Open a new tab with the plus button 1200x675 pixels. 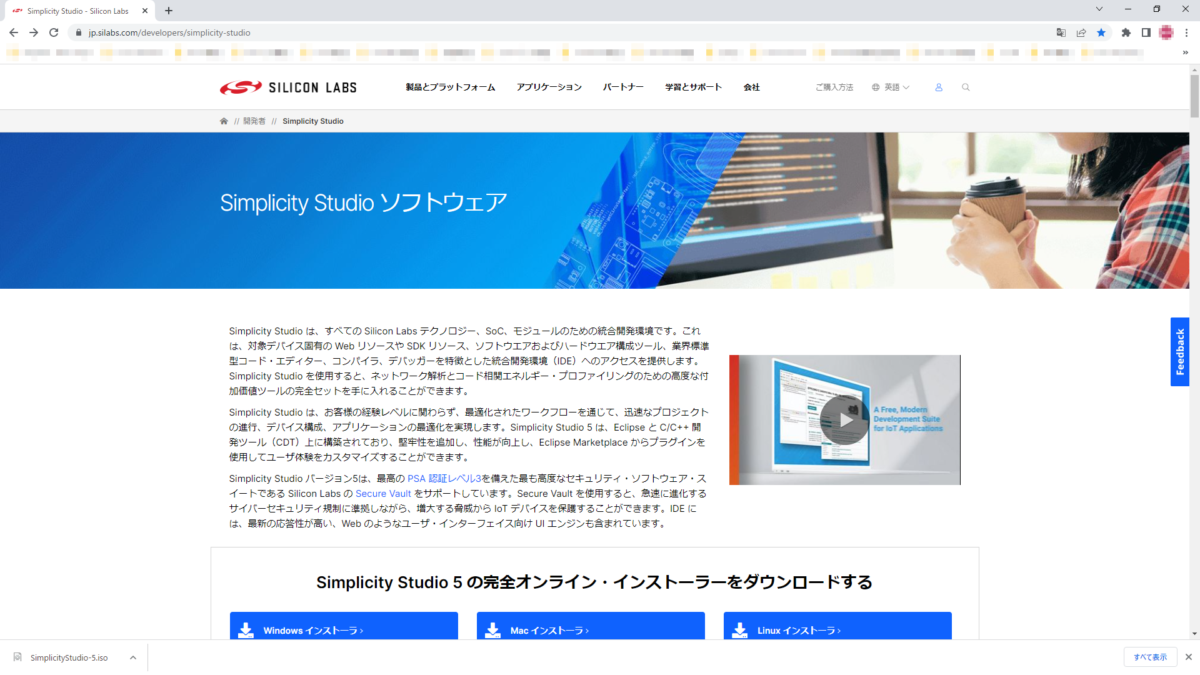pos(168,10)
